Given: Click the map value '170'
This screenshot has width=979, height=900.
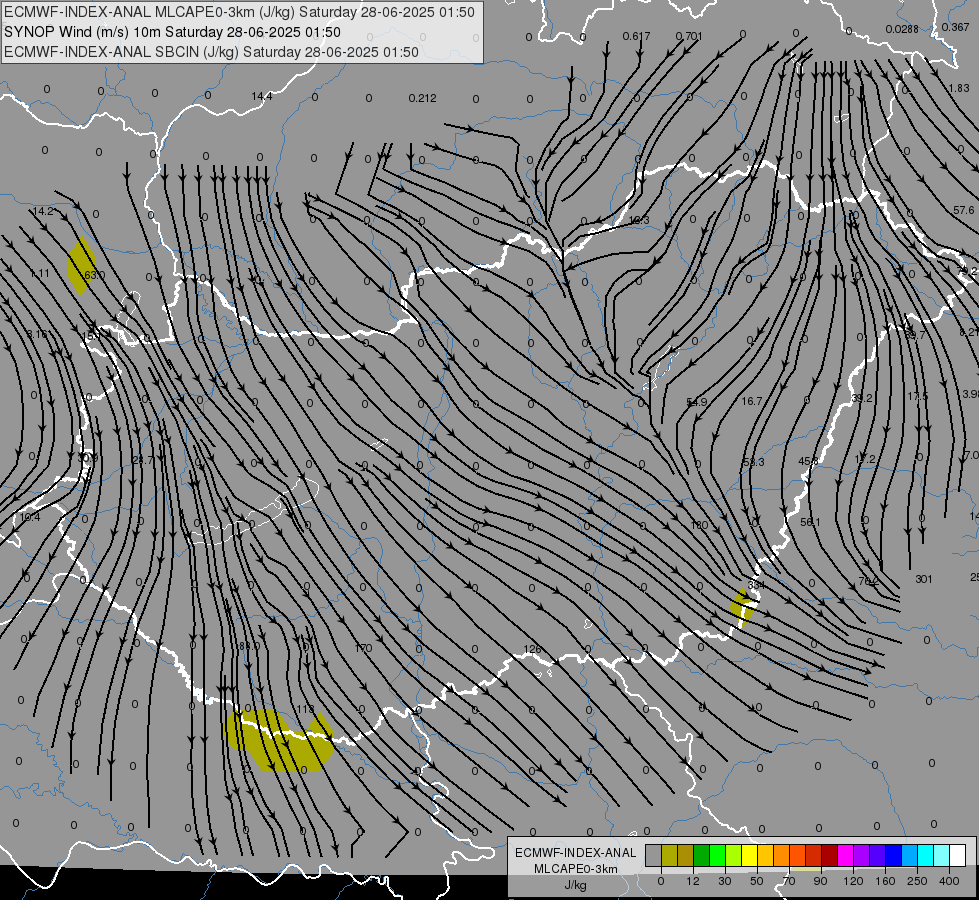Looking at the screenshot, I should [x=363, y=648].
